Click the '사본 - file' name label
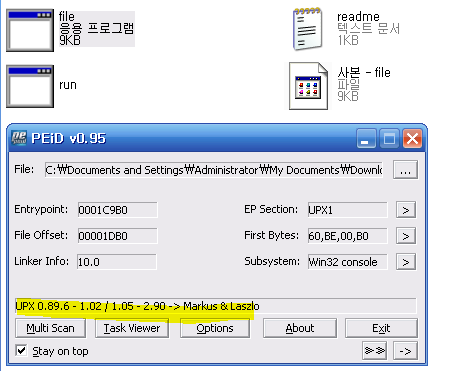This screenshot has height=371, width=456. tap(364, 72)
